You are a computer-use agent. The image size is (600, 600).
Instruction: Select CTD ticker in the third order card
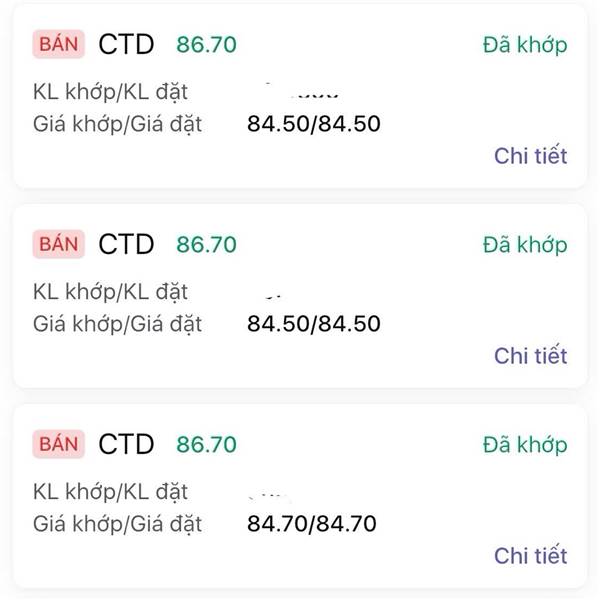(x=126, y=445)
